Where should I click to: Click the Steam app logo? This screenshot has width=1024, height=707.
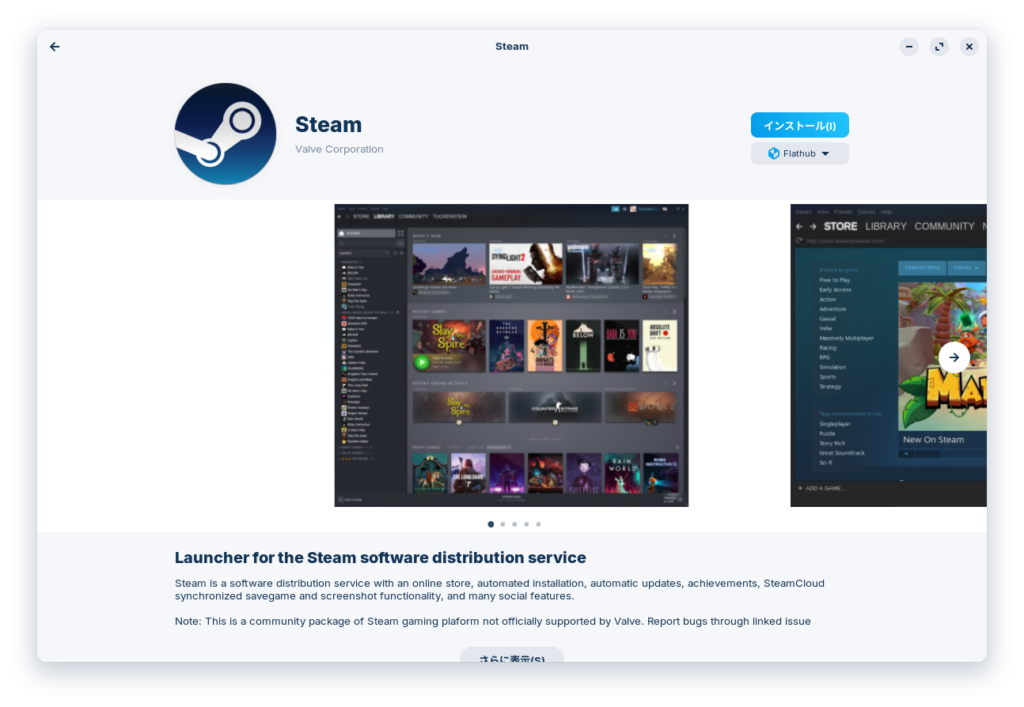[x=225, y=134]
